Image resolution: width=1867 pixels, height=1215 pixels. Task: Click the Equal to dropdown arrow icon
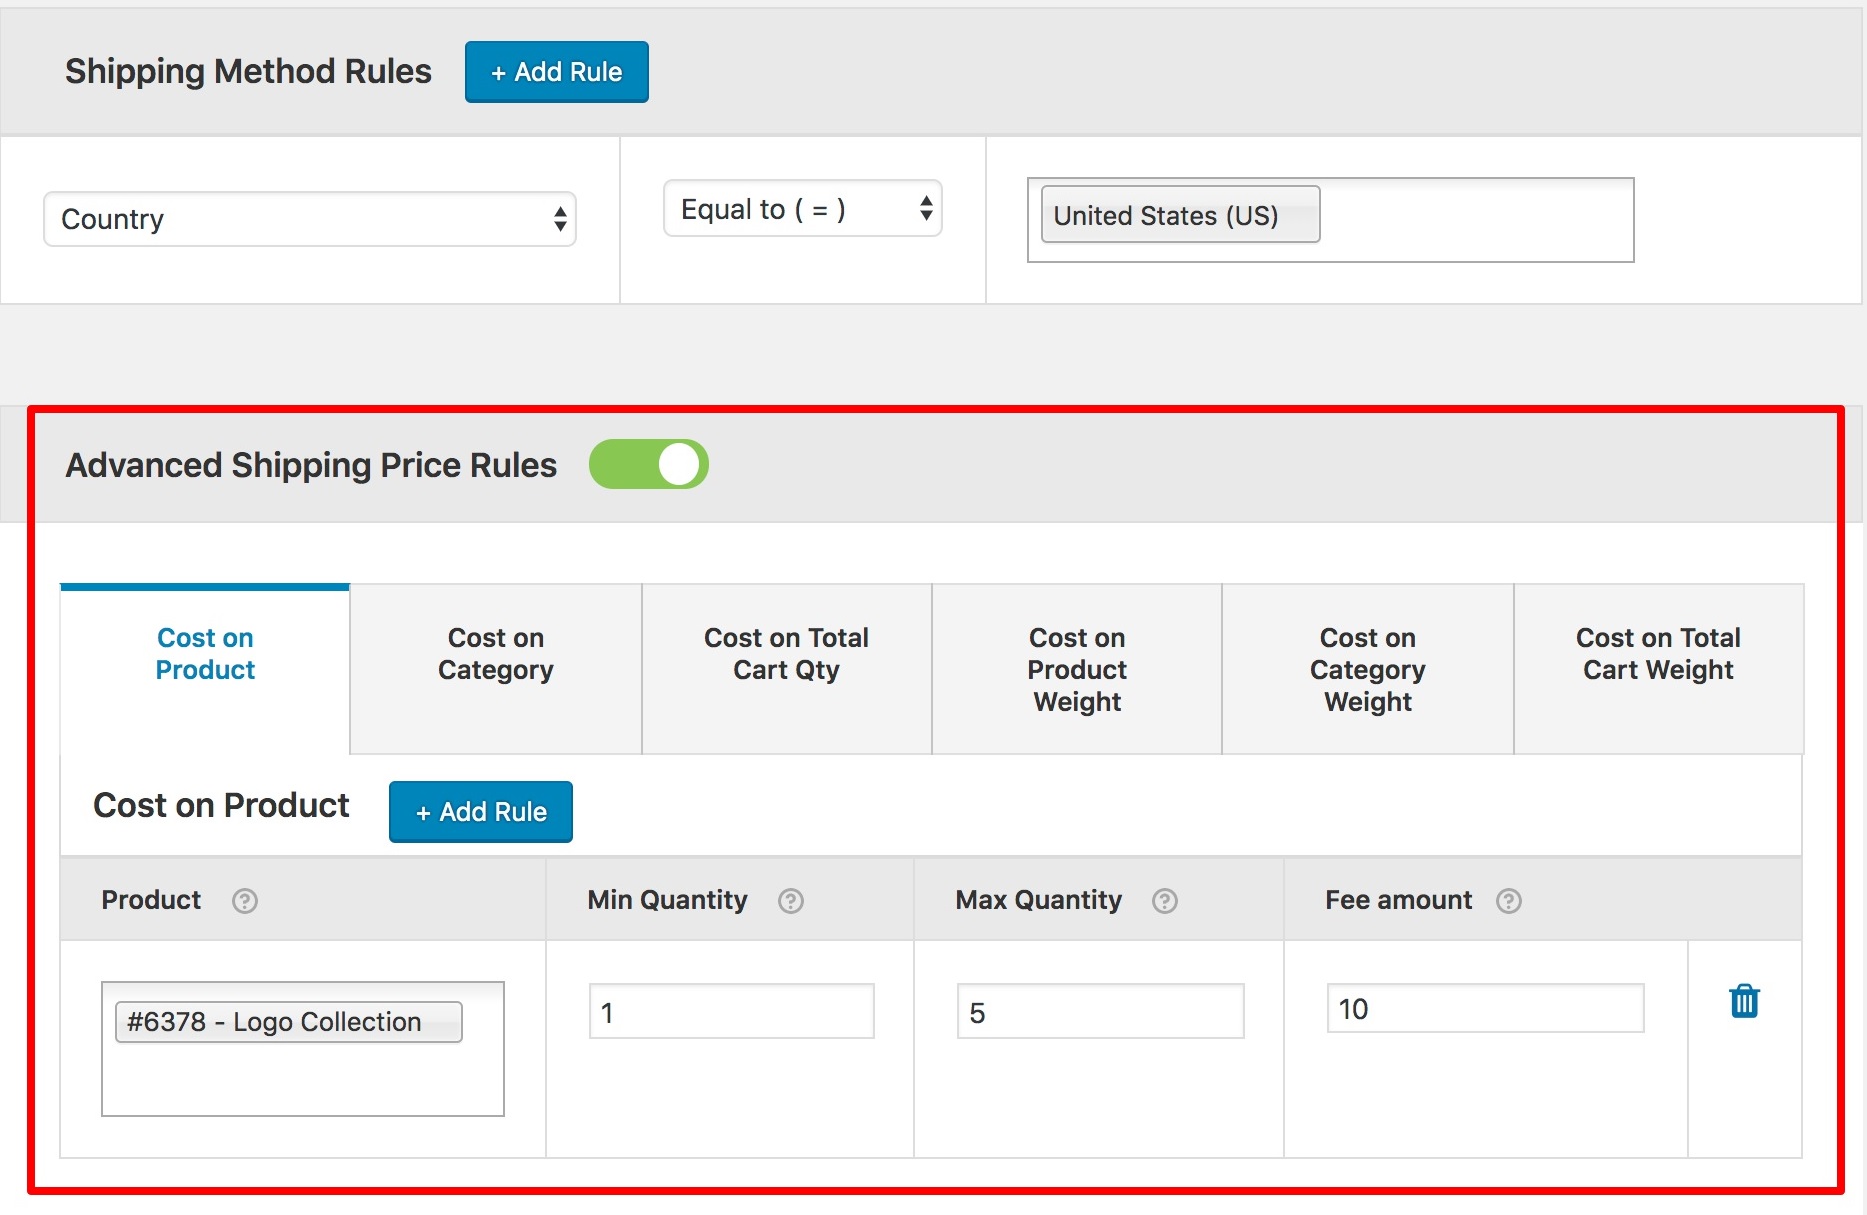pyautogui.click(x=928, y=208)
